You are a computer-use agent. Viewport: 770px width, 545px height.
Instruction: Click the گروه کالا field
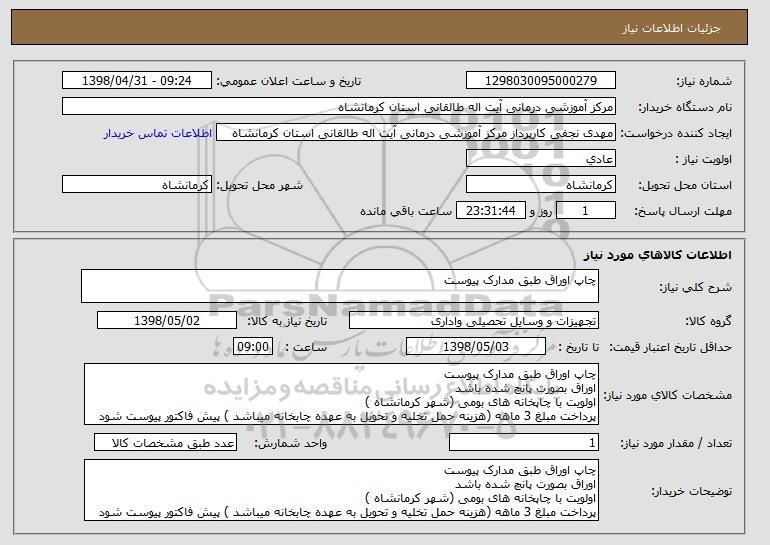(x=474, y=321)
